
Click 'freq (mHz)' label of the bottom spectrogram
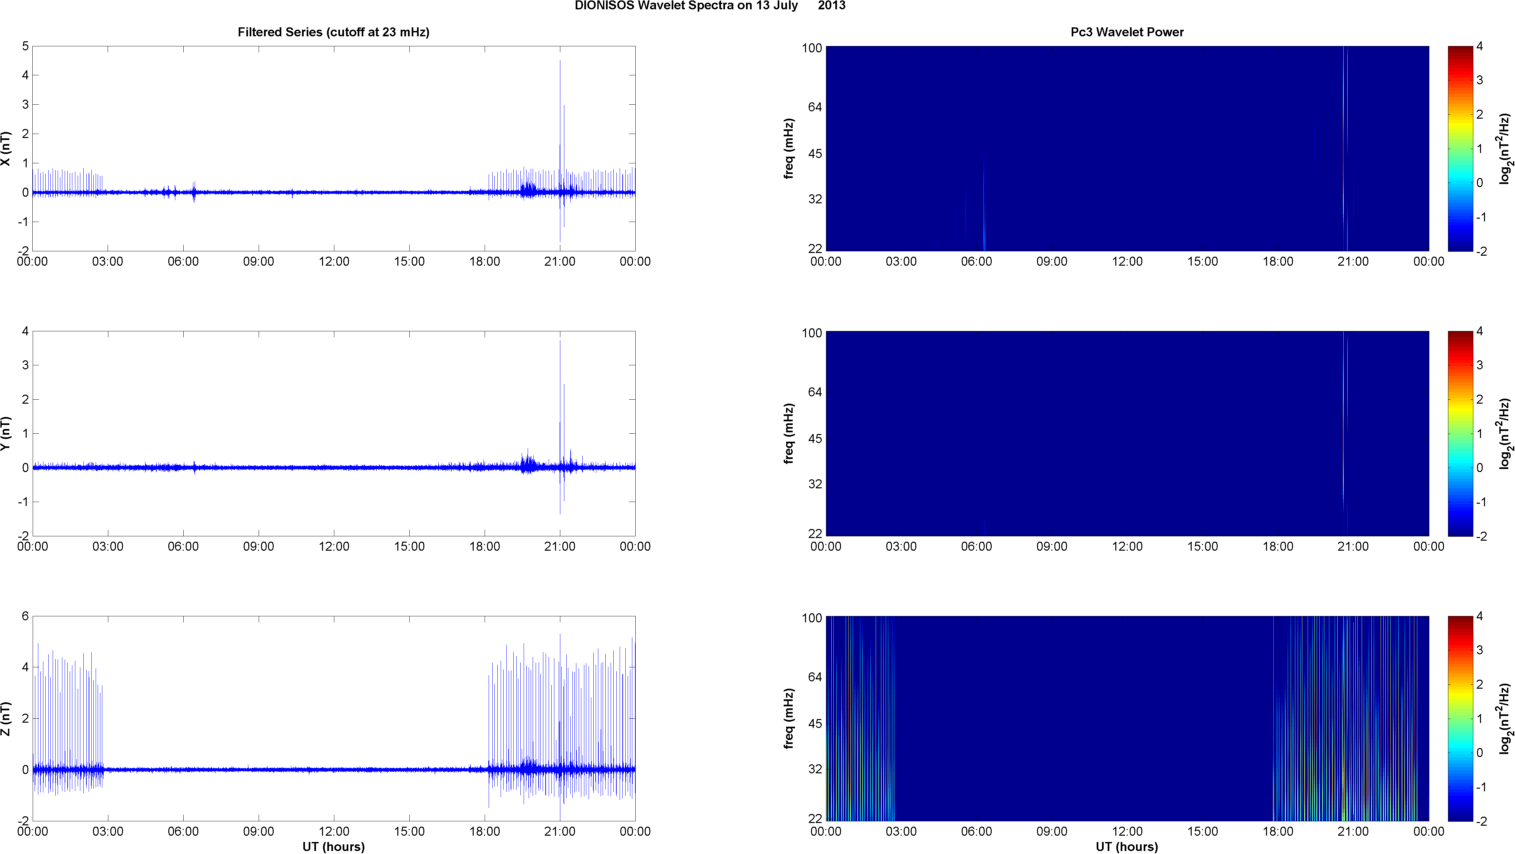pos(789,719)
